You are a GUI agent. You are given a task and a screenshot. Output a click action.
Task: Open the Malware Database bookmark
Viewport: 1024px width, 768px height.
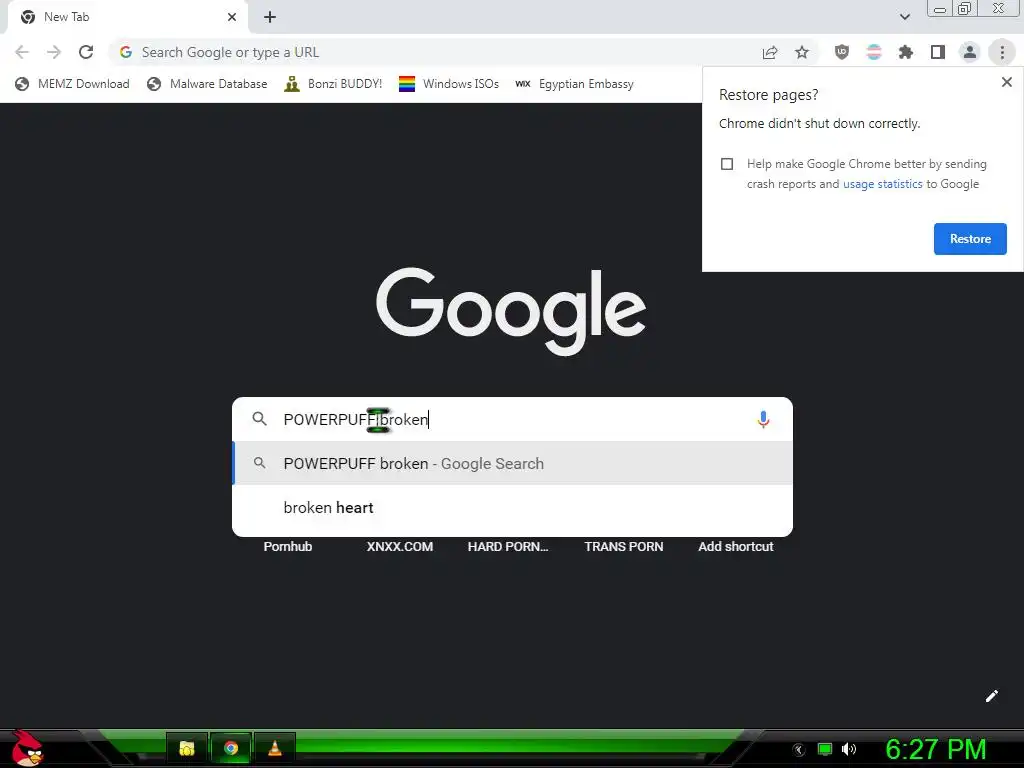[207, 84]
